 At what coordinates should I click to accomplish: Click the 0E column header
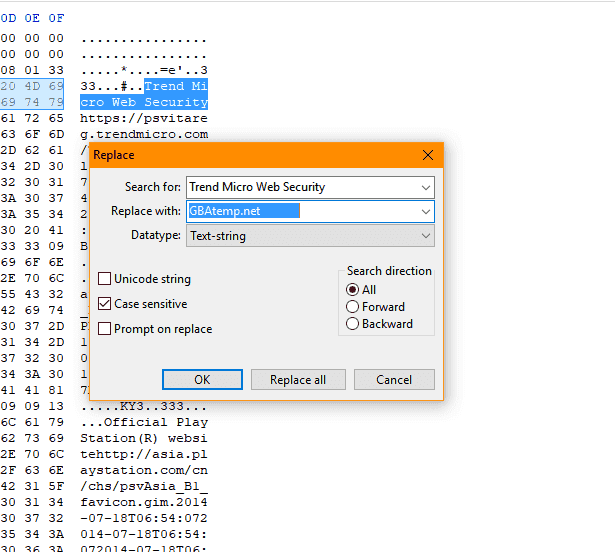pyautogui.click(x=32, y=18)
